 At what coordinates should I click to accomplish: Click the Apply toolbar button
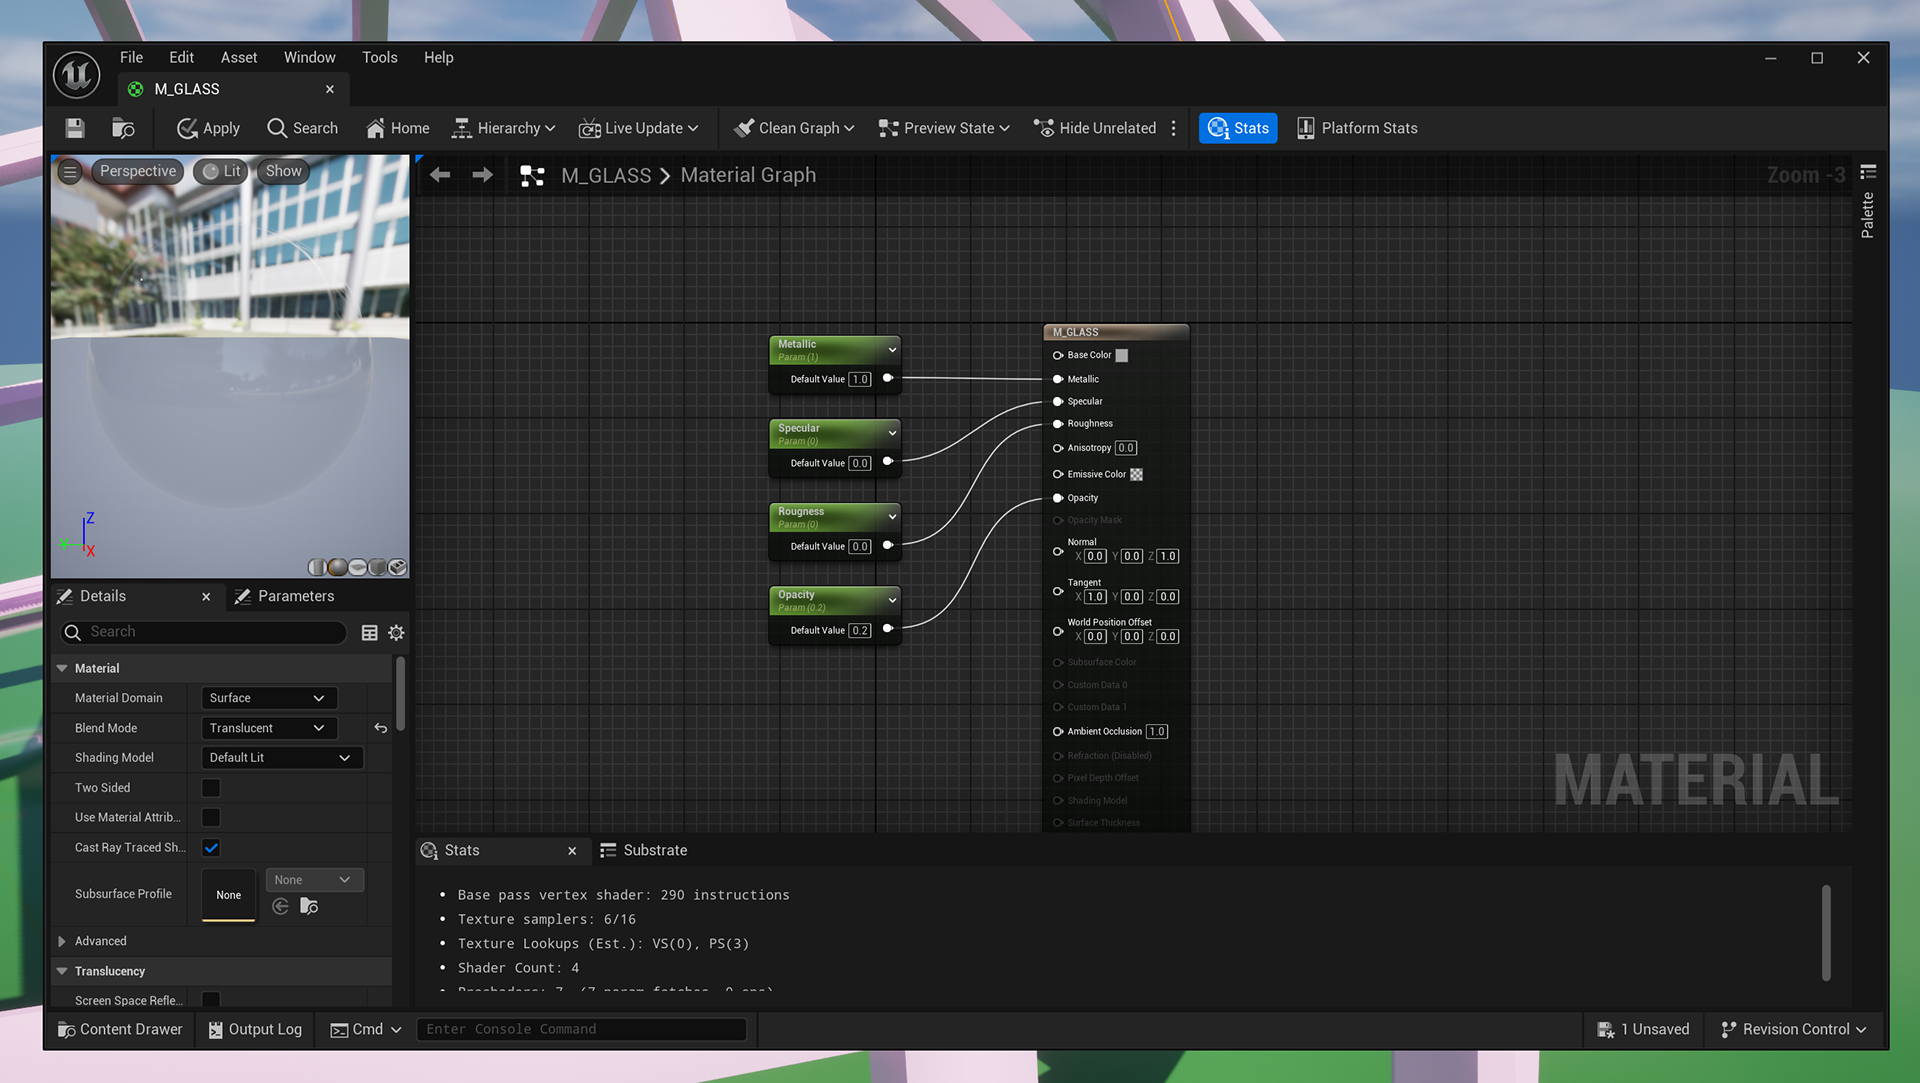[x=208, y=128]
